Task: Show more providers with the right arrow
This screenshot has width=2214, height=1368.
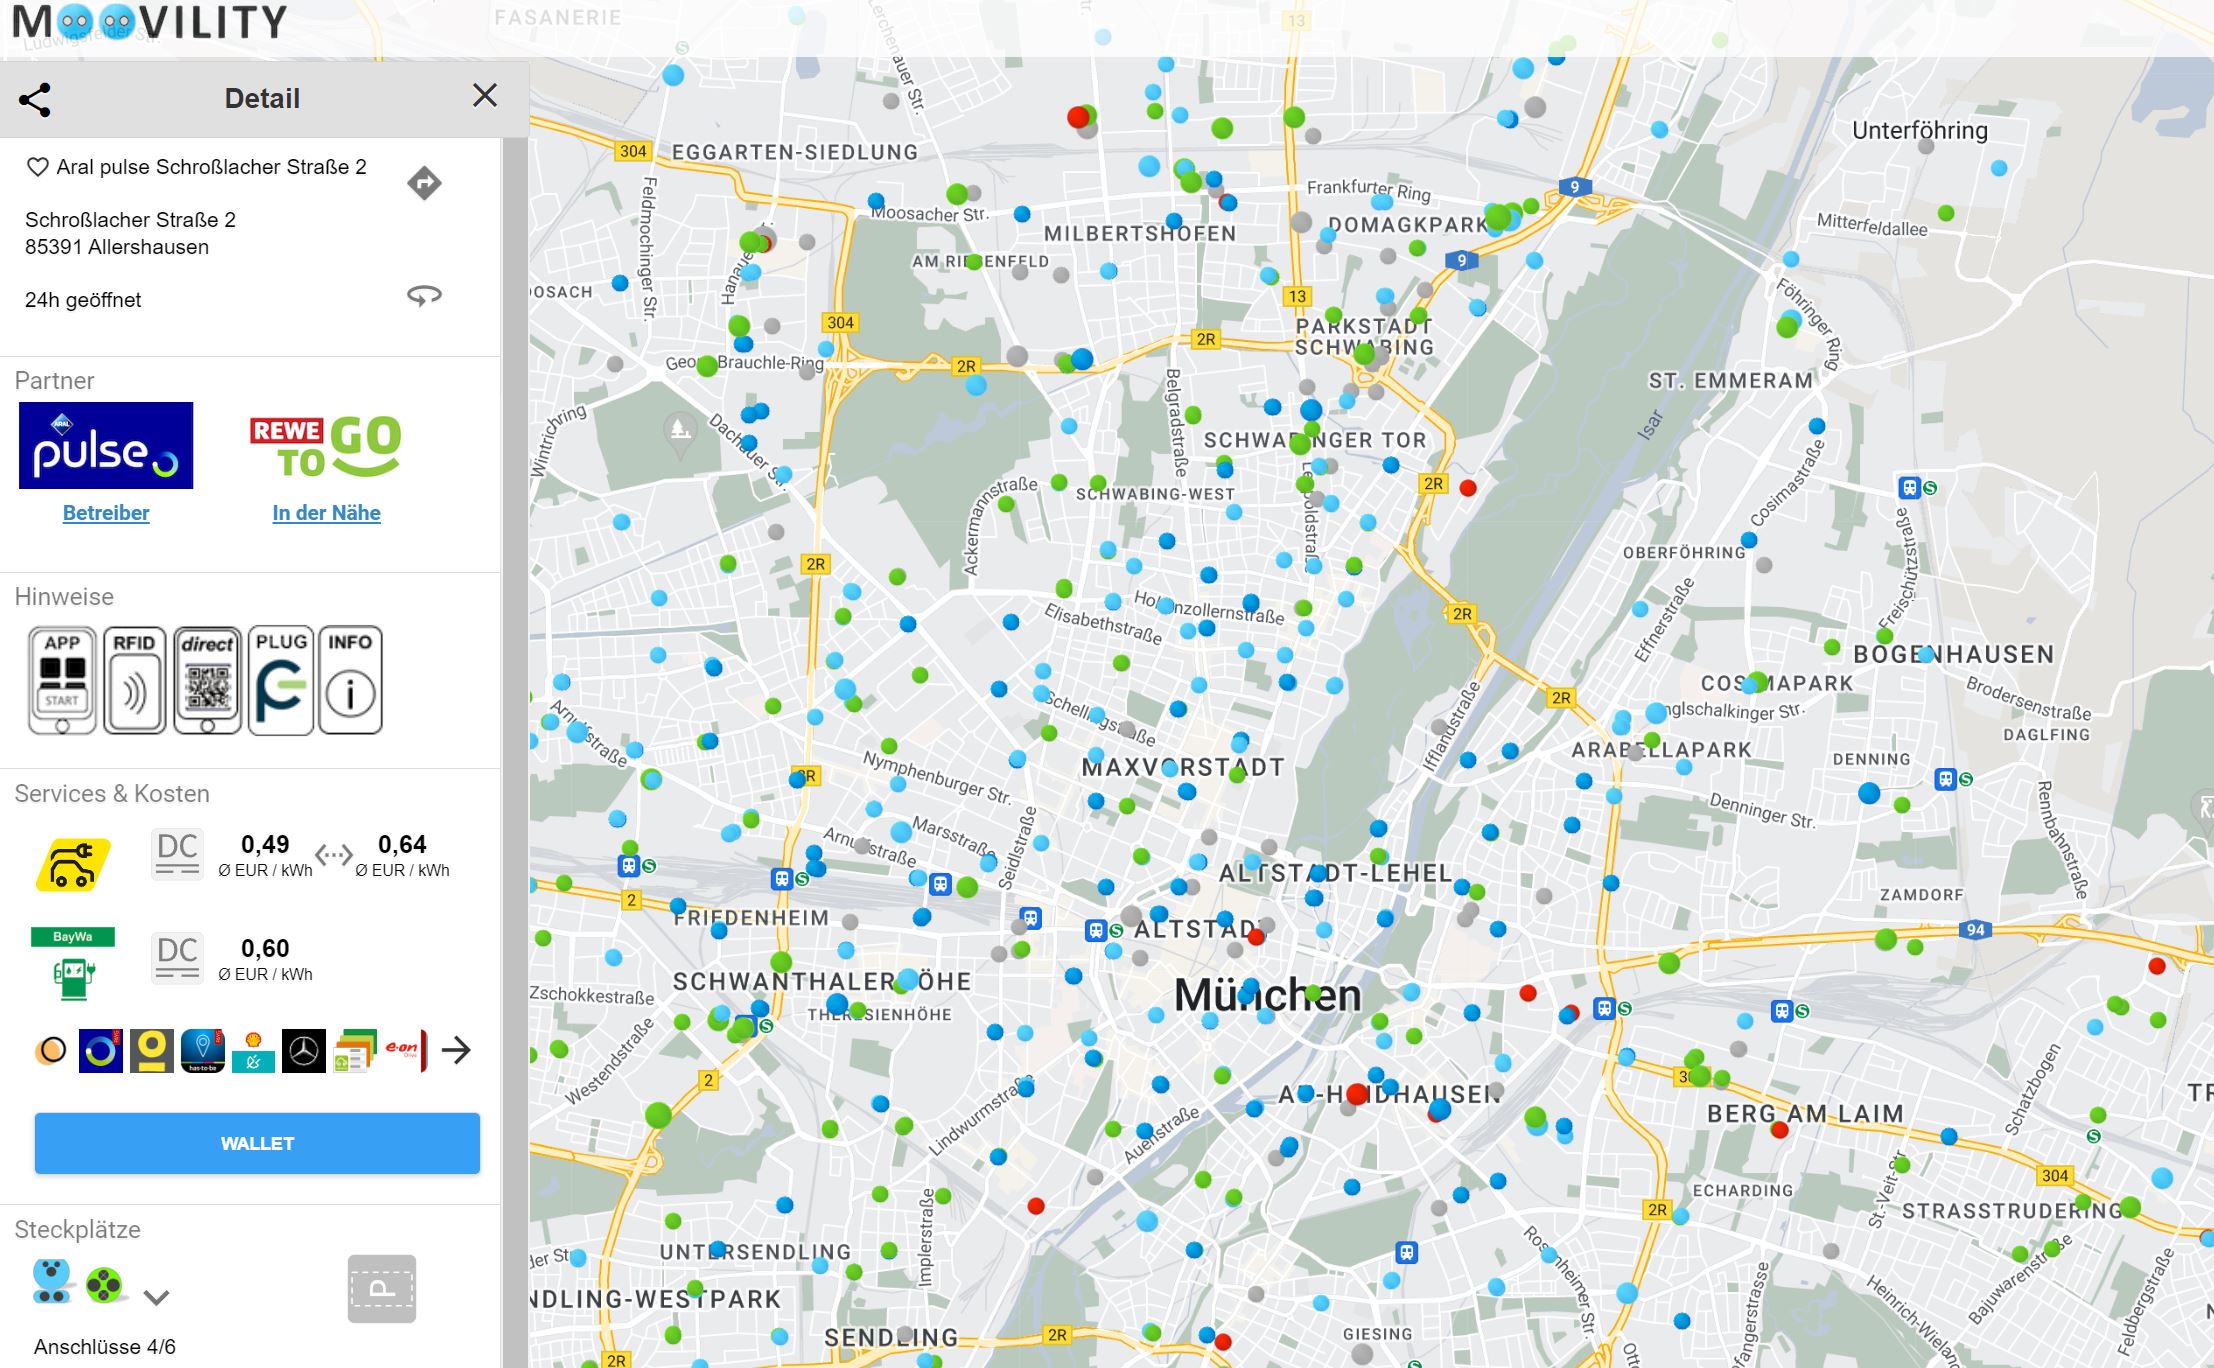Action: tap(456, 1050)
